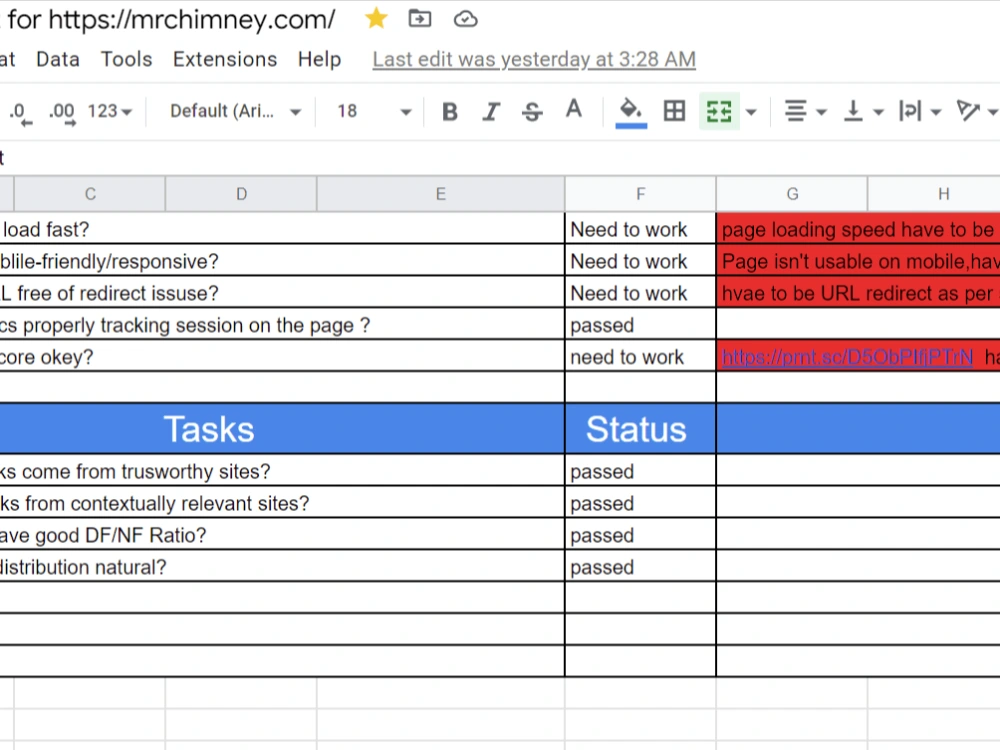1000x750 pixels.
Task: Click the merge cells icon
Action: tap(719, 112)
